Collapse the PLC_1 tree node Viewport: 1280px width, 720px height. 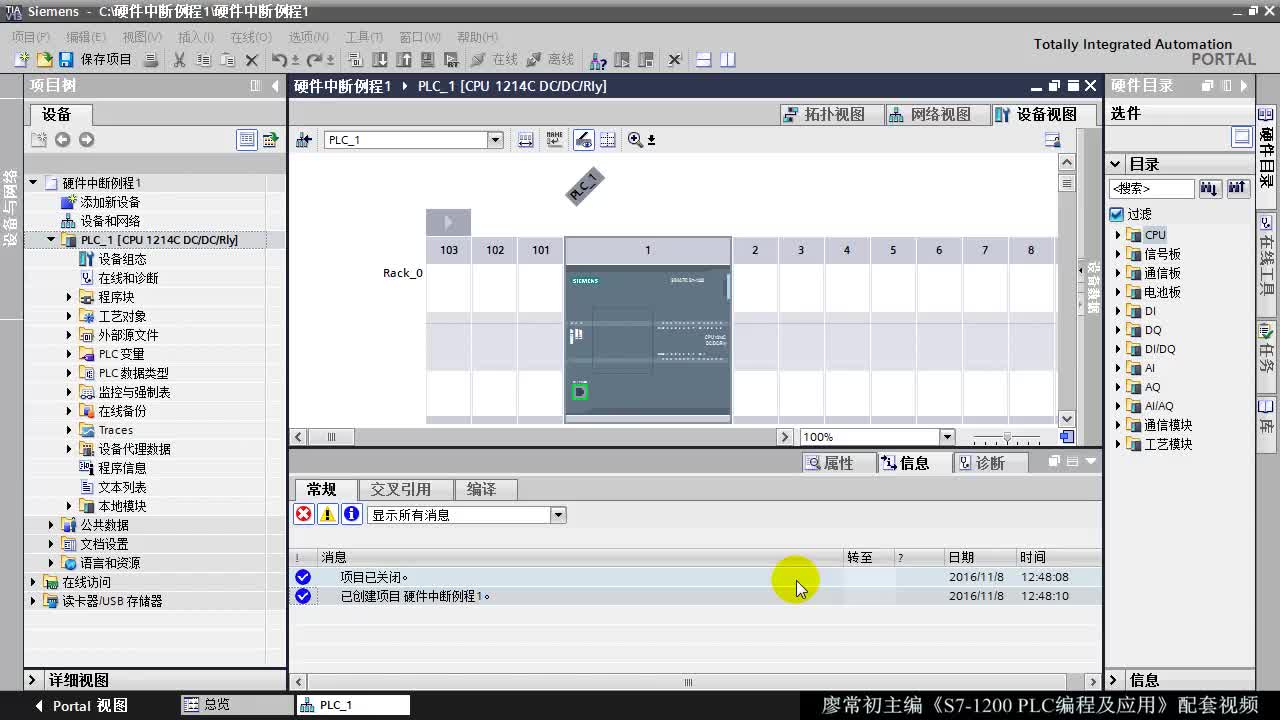click(x=51, y=240)
